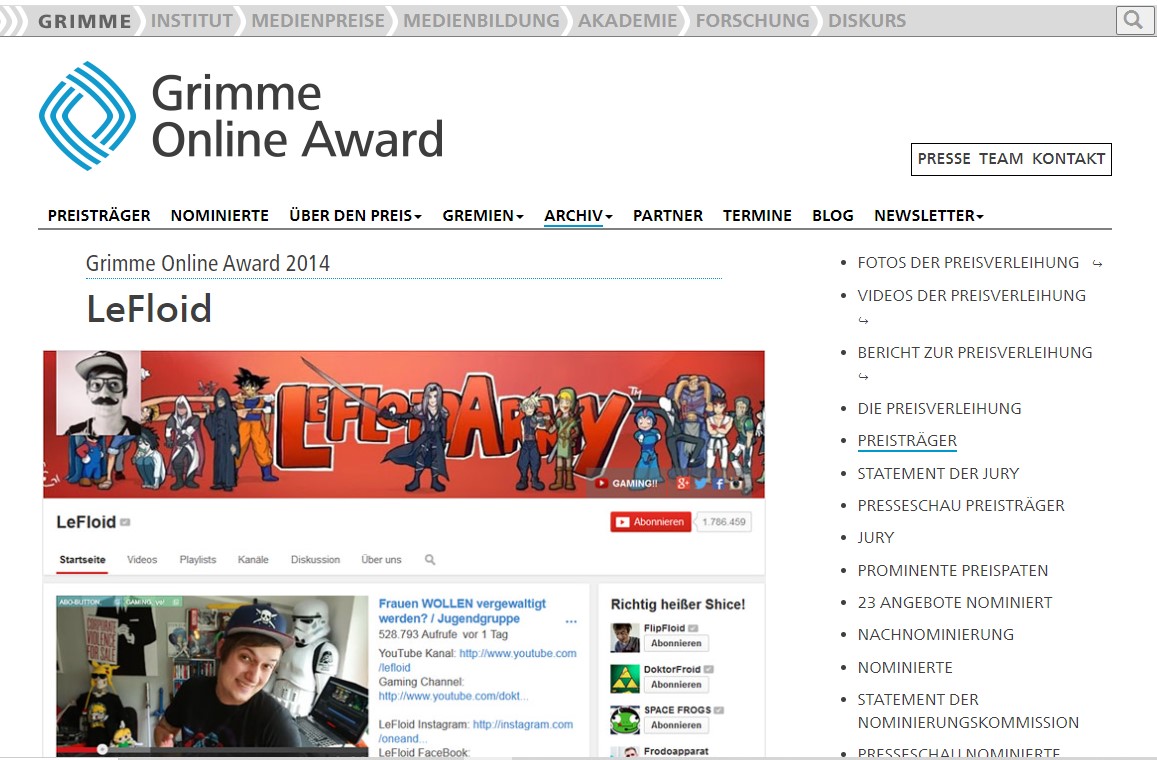Click the FlipFloid channel avatar
This screenshot has height=760, width=1157.
point(625,637)
